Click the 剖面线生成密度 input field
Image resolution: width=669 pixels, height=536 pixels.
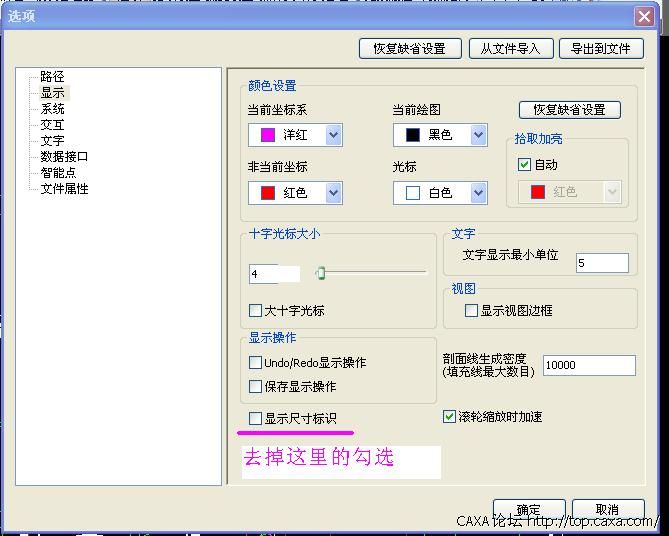(588, 365)
